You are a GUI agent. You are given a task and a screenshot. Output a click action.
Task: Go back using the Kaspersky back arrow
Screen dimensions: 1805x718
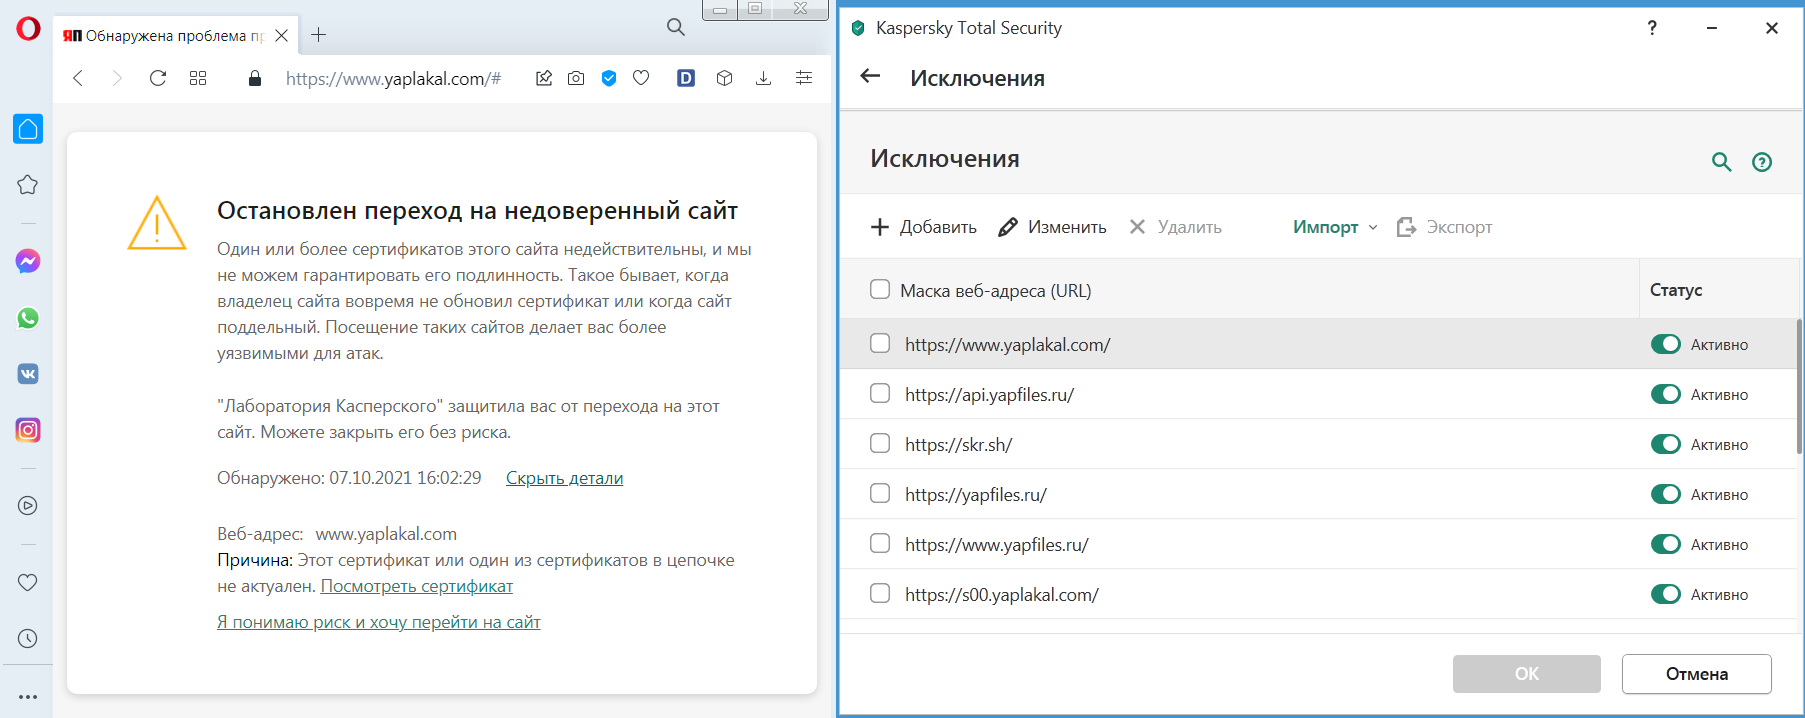(x=870, y=76)
